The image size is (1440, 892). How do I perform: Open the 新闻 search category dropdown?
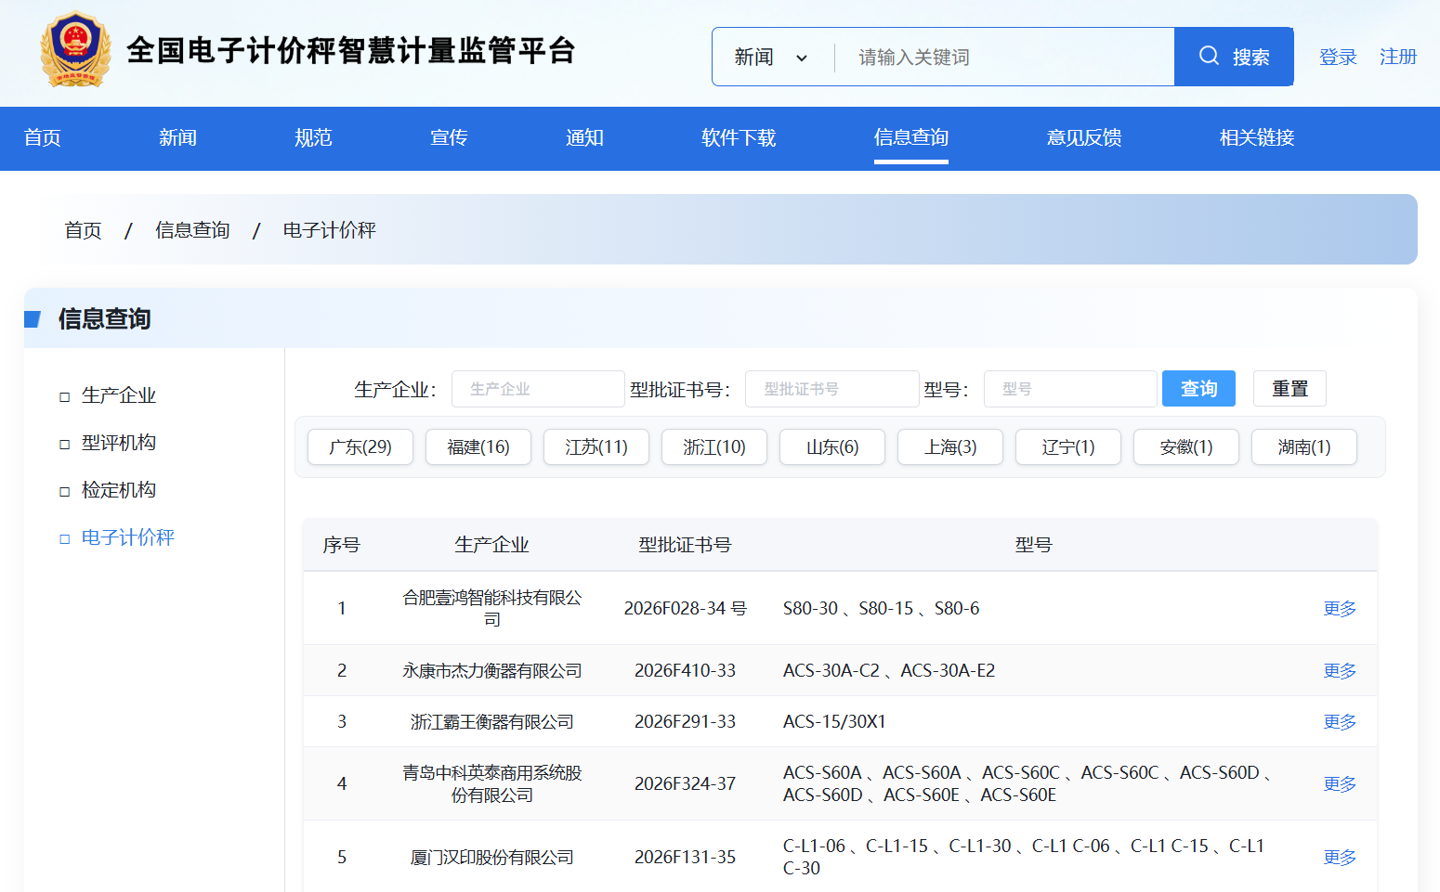[x=771, y=57]
